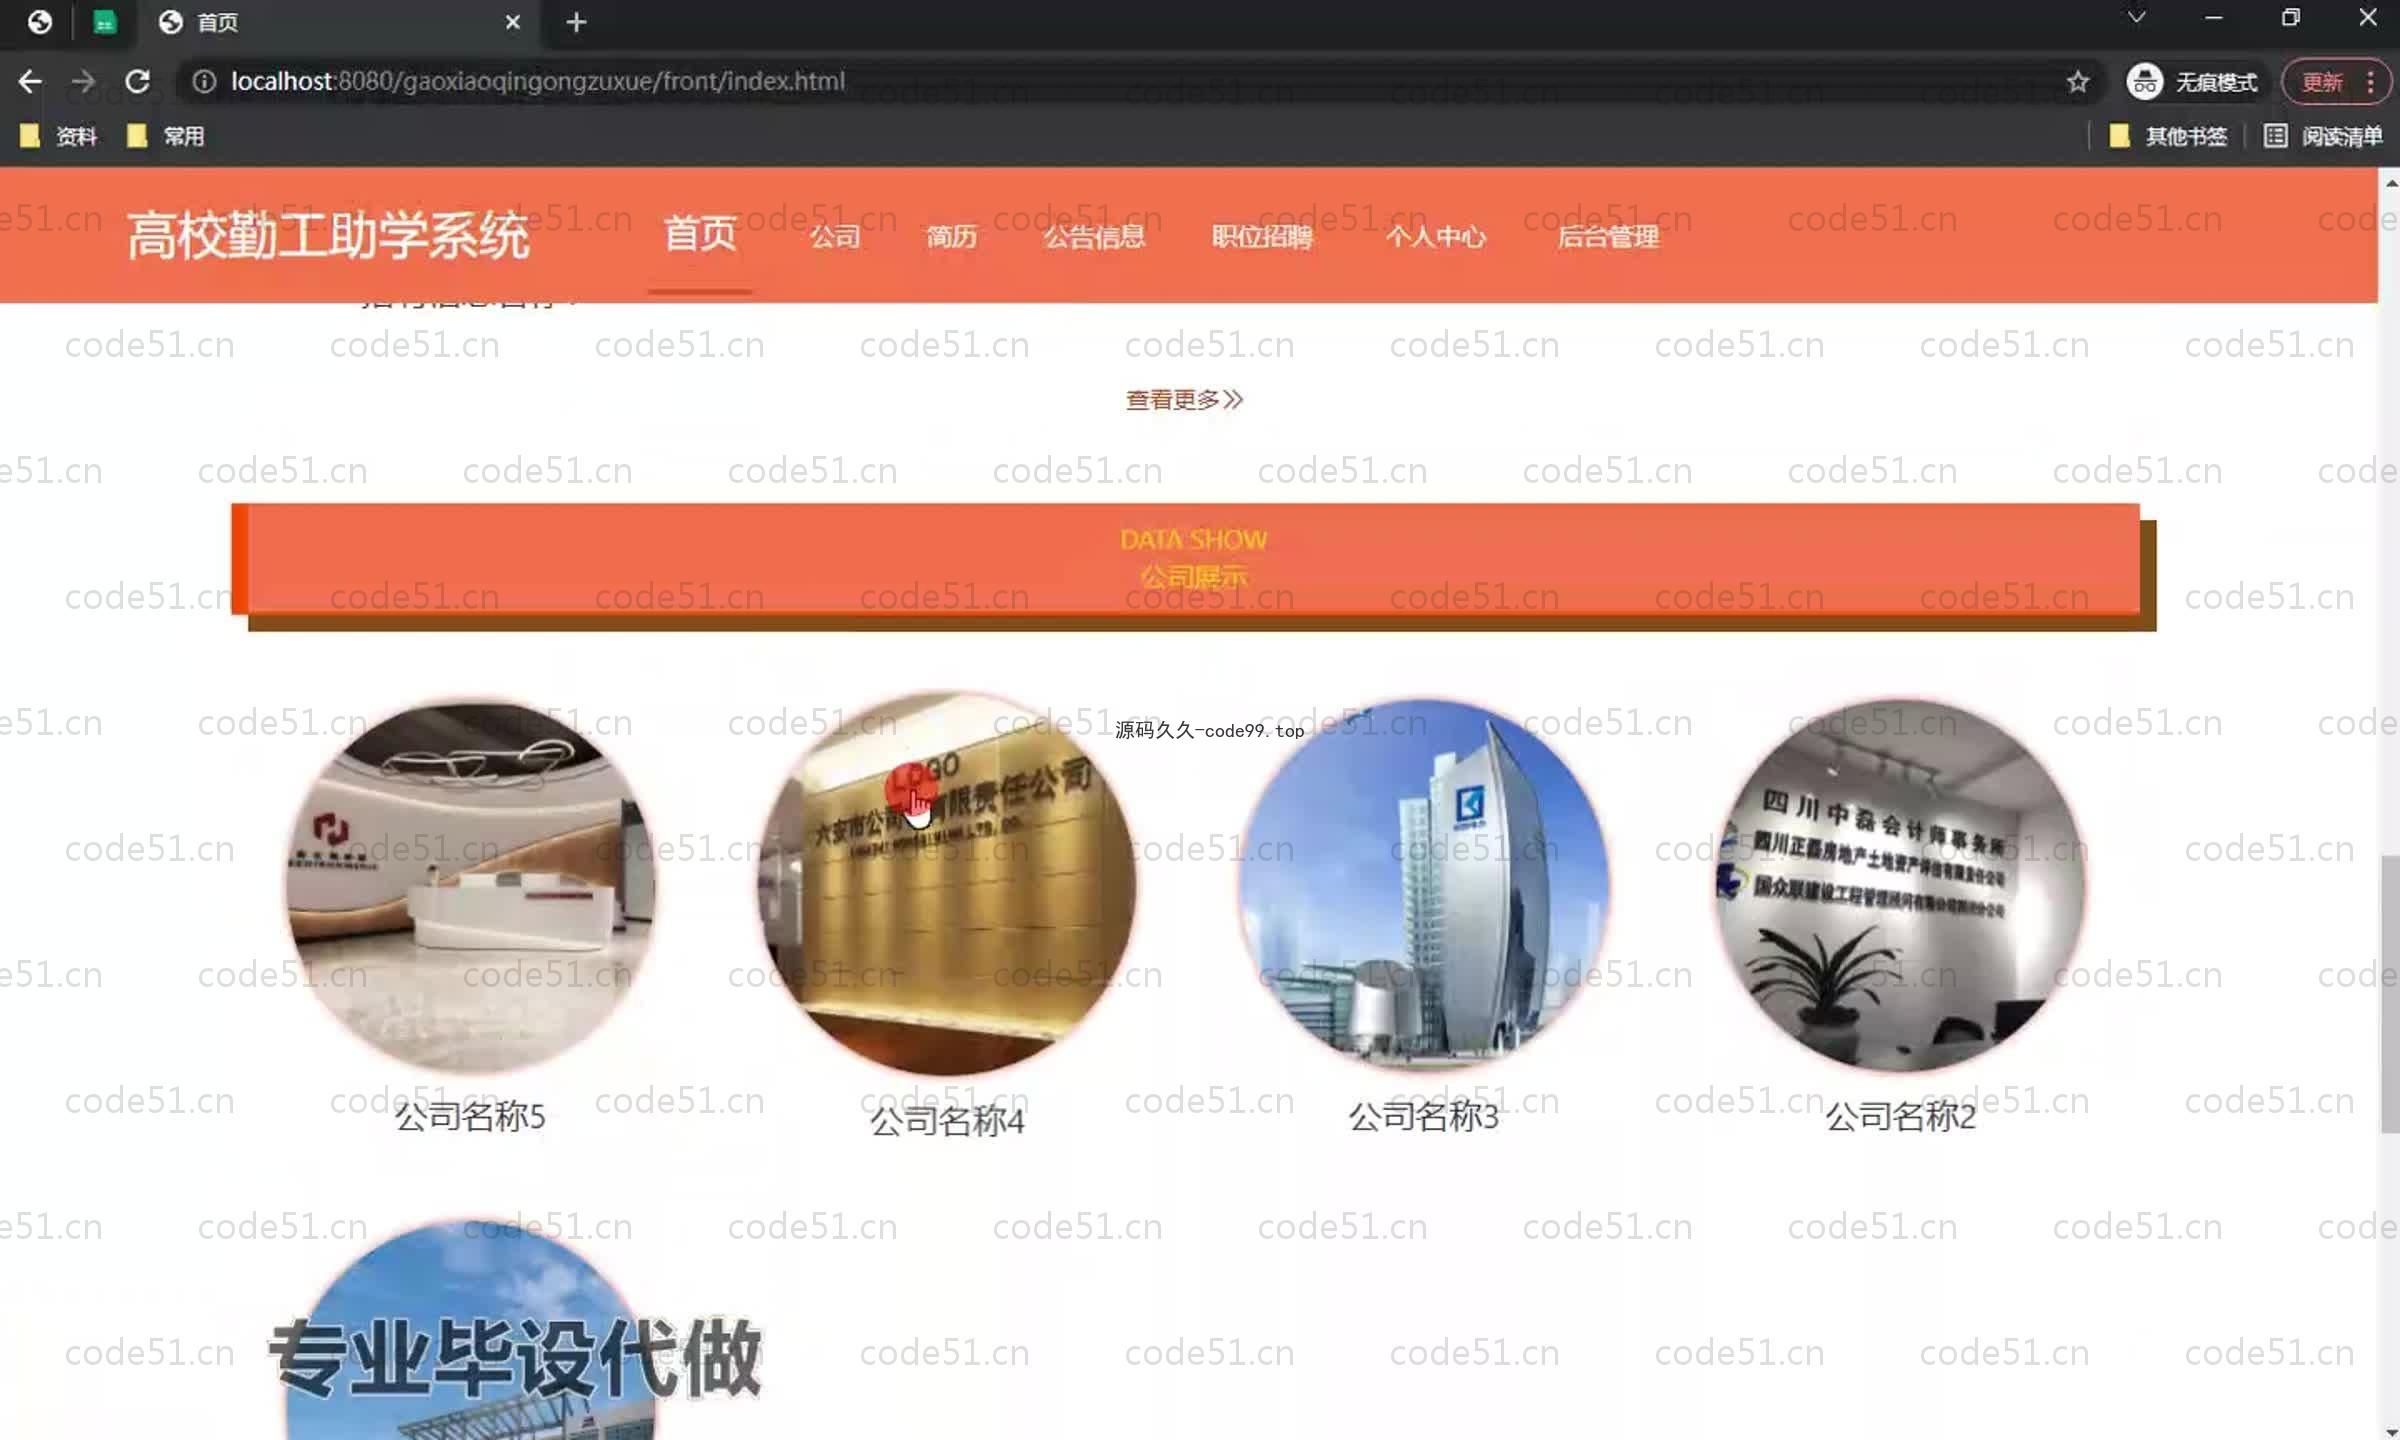This screenshot has width=2400, height=1440.
Task: Open the 阅读清单 reading list
Action: [x=2324, y=136]
